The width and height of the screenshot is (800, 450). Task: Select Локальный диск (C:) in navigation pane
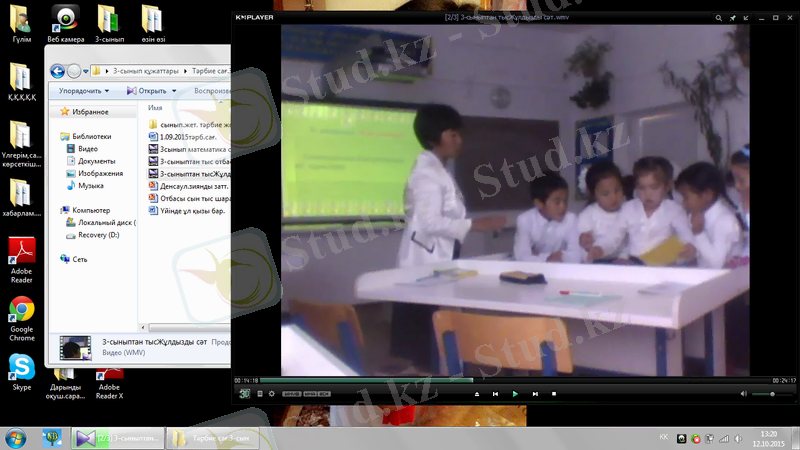tap(106, 222)
